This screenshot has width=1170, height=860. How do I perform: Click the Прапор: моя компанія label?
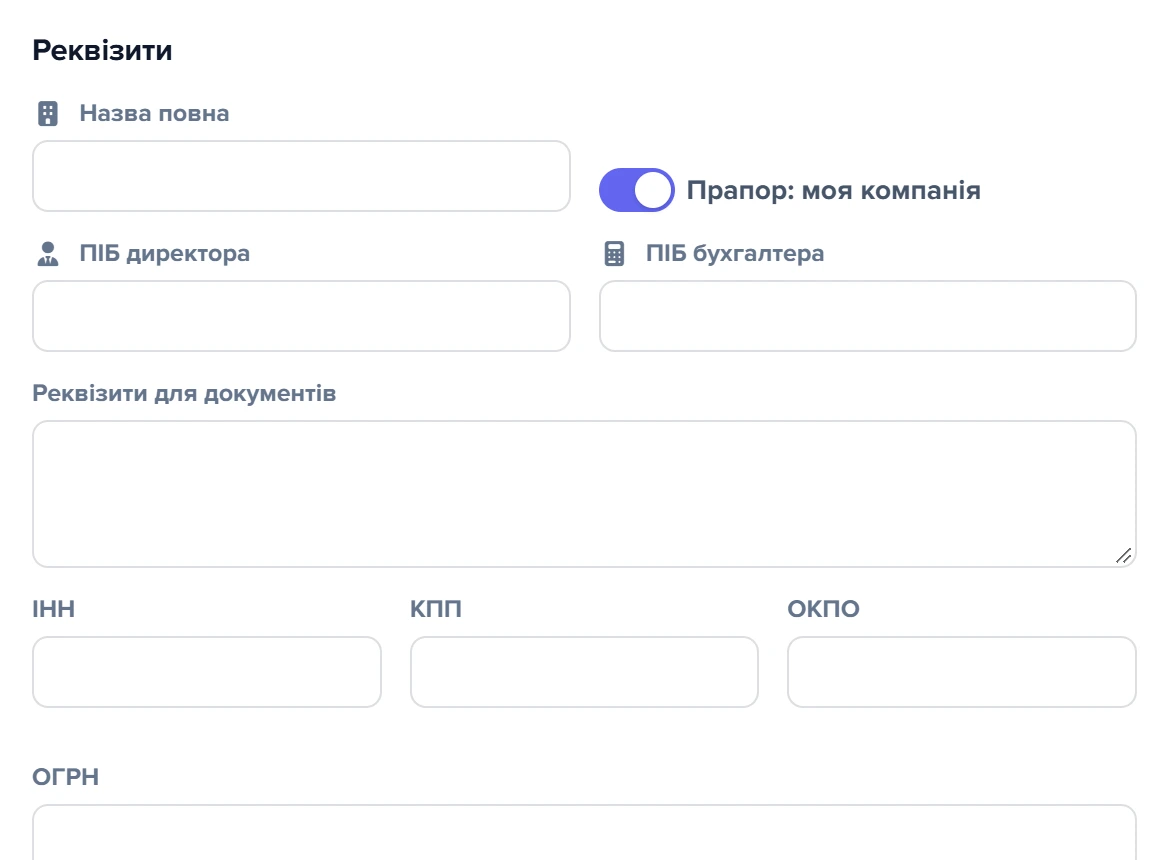[x=833, y=190]
